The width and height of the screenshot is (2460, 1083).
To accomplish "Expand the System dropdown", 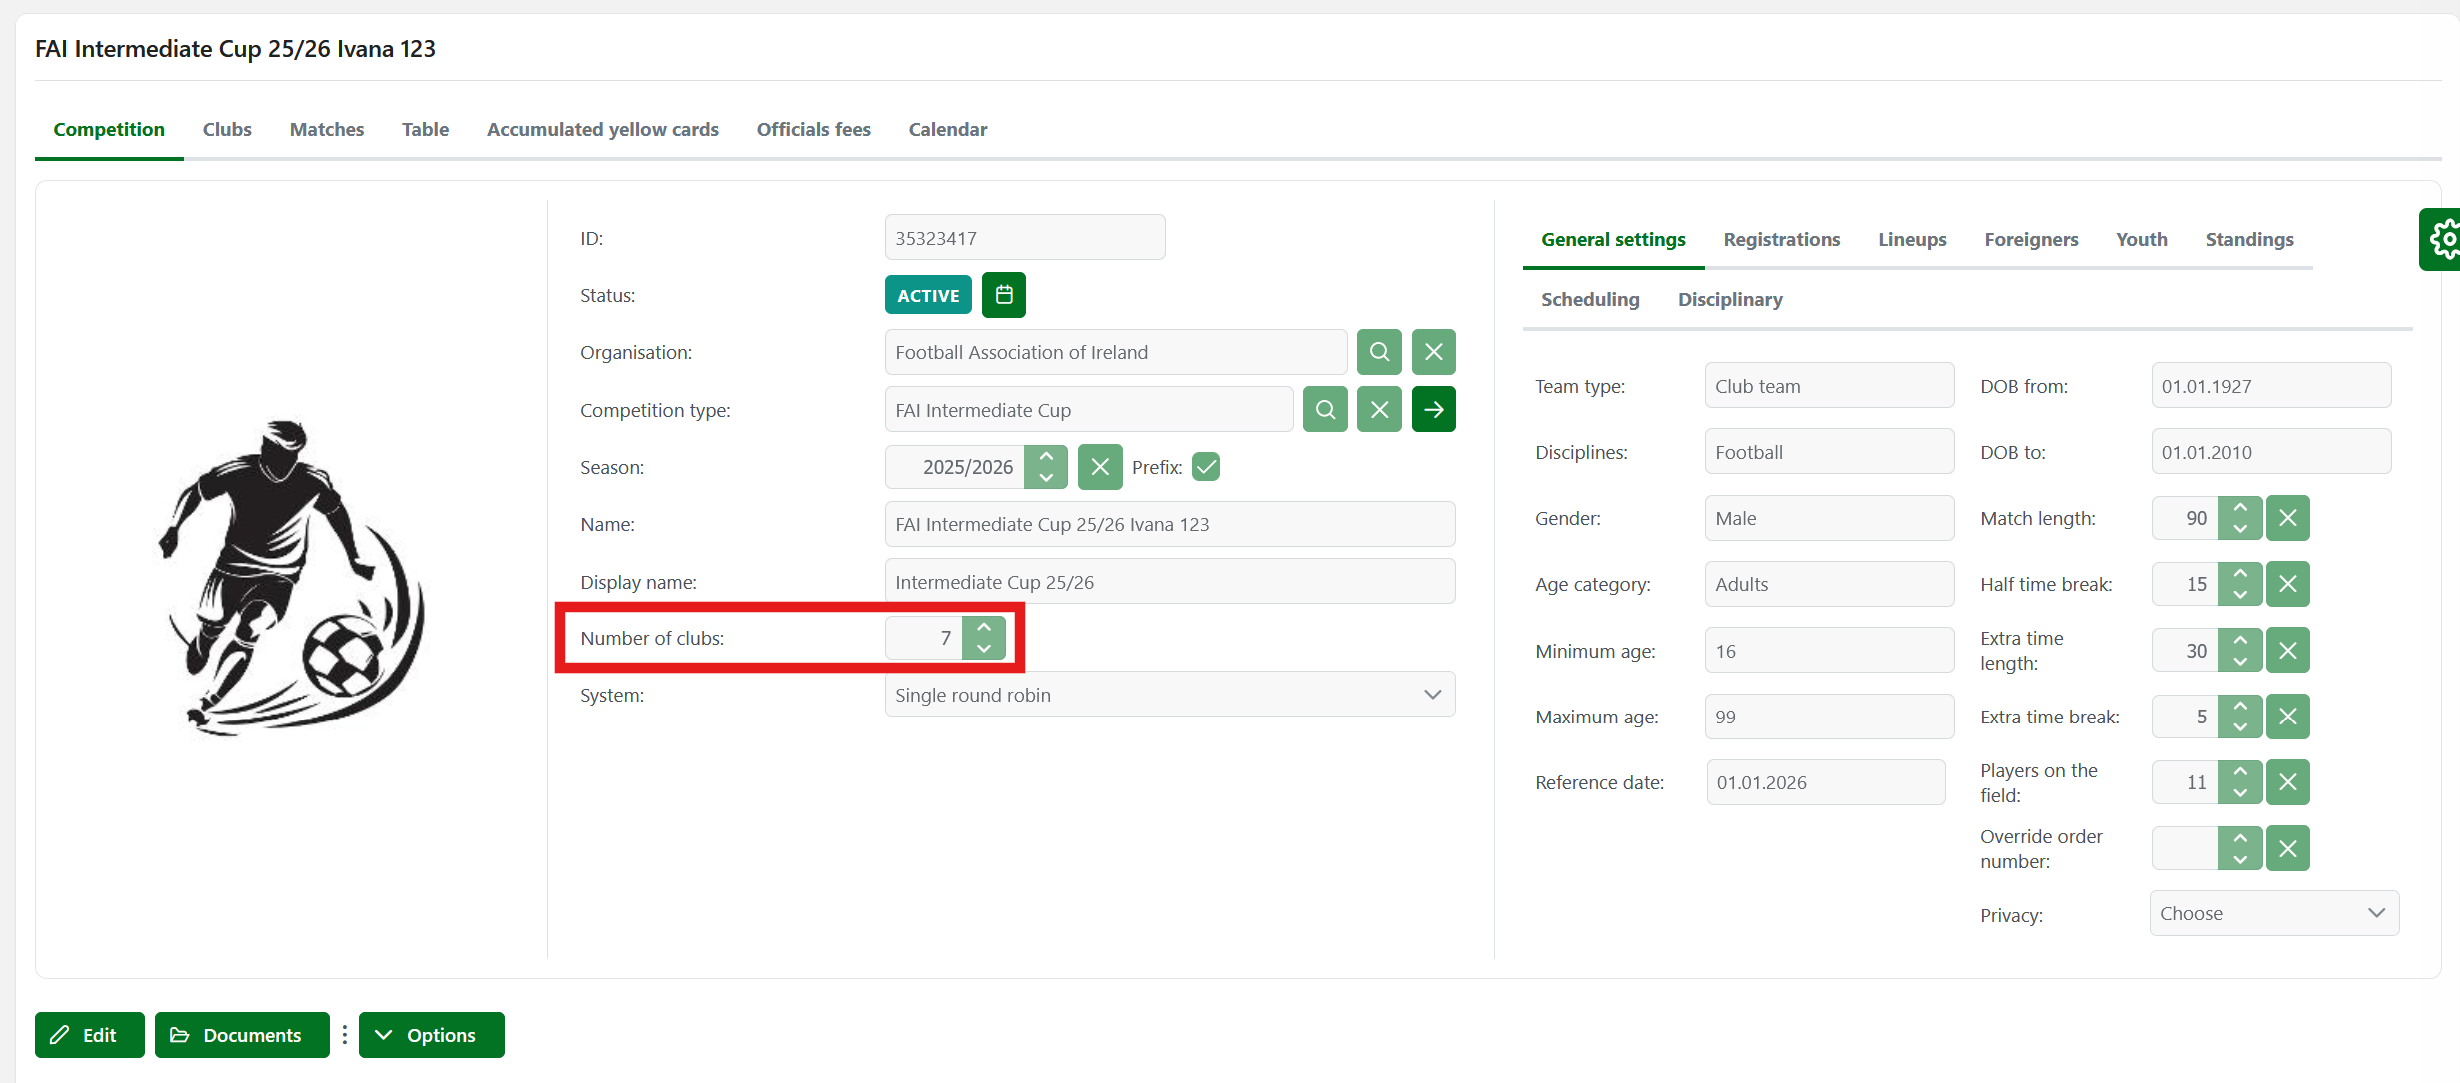I will coord(1169,695).
